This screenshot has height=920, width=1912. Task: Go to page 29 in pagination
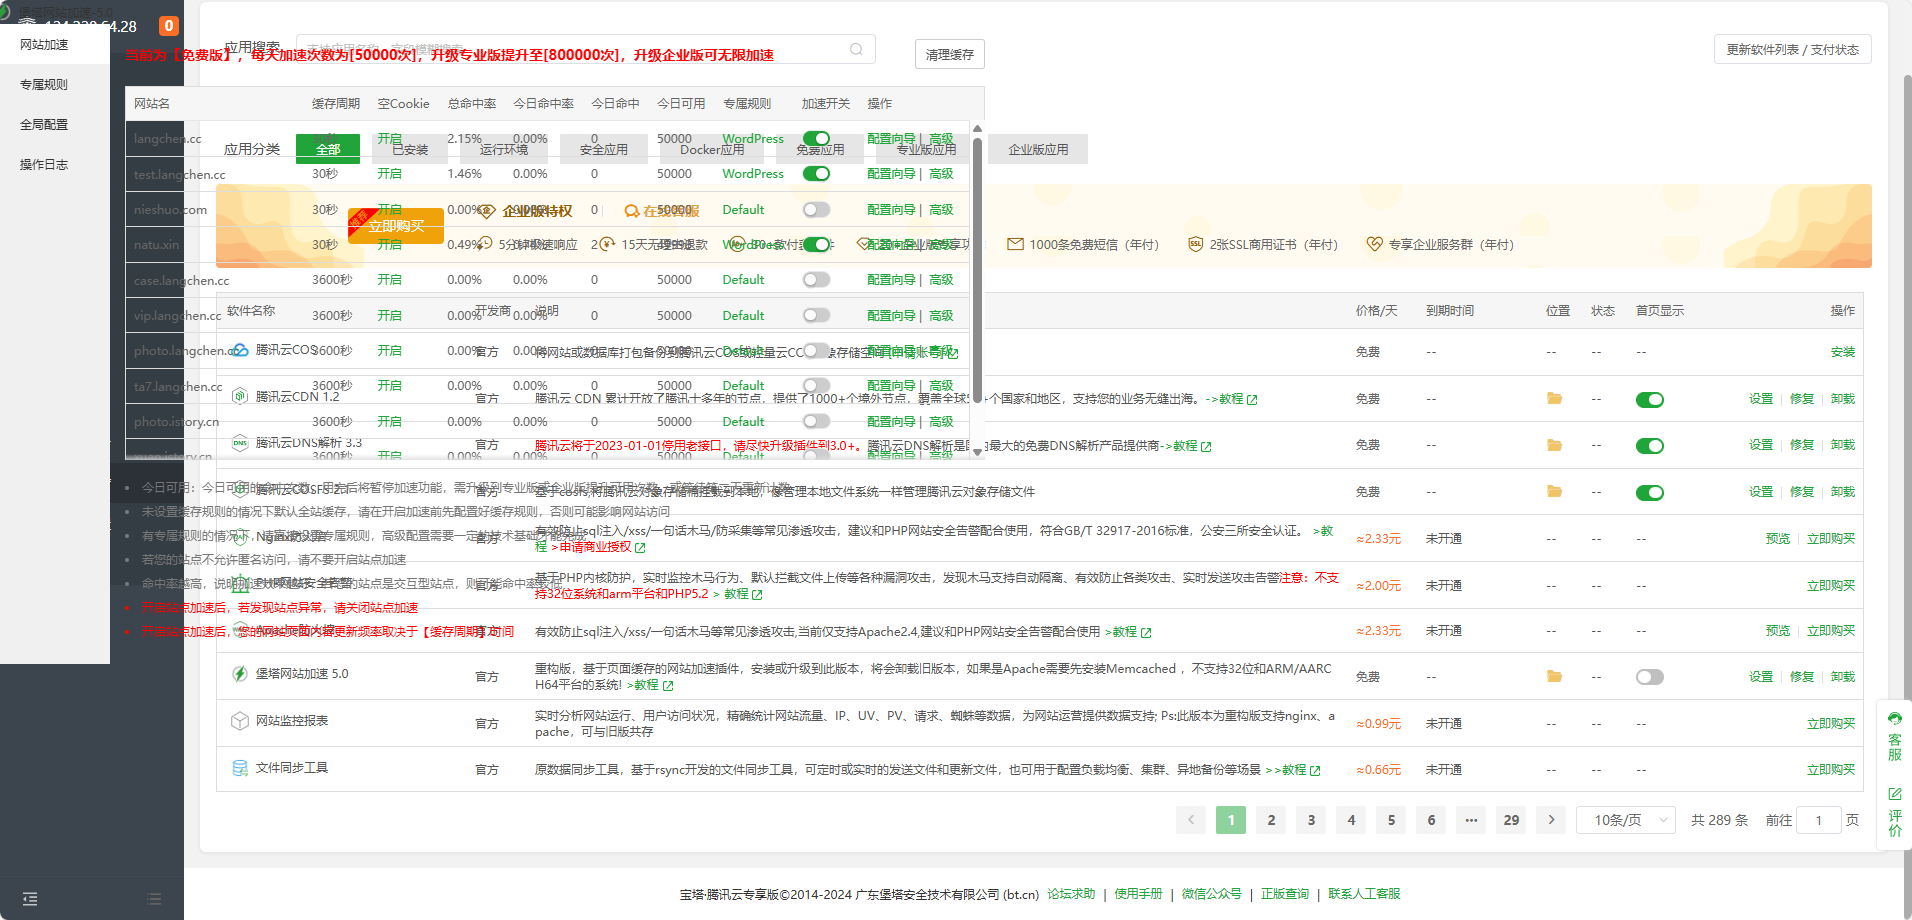(1511, 820)
